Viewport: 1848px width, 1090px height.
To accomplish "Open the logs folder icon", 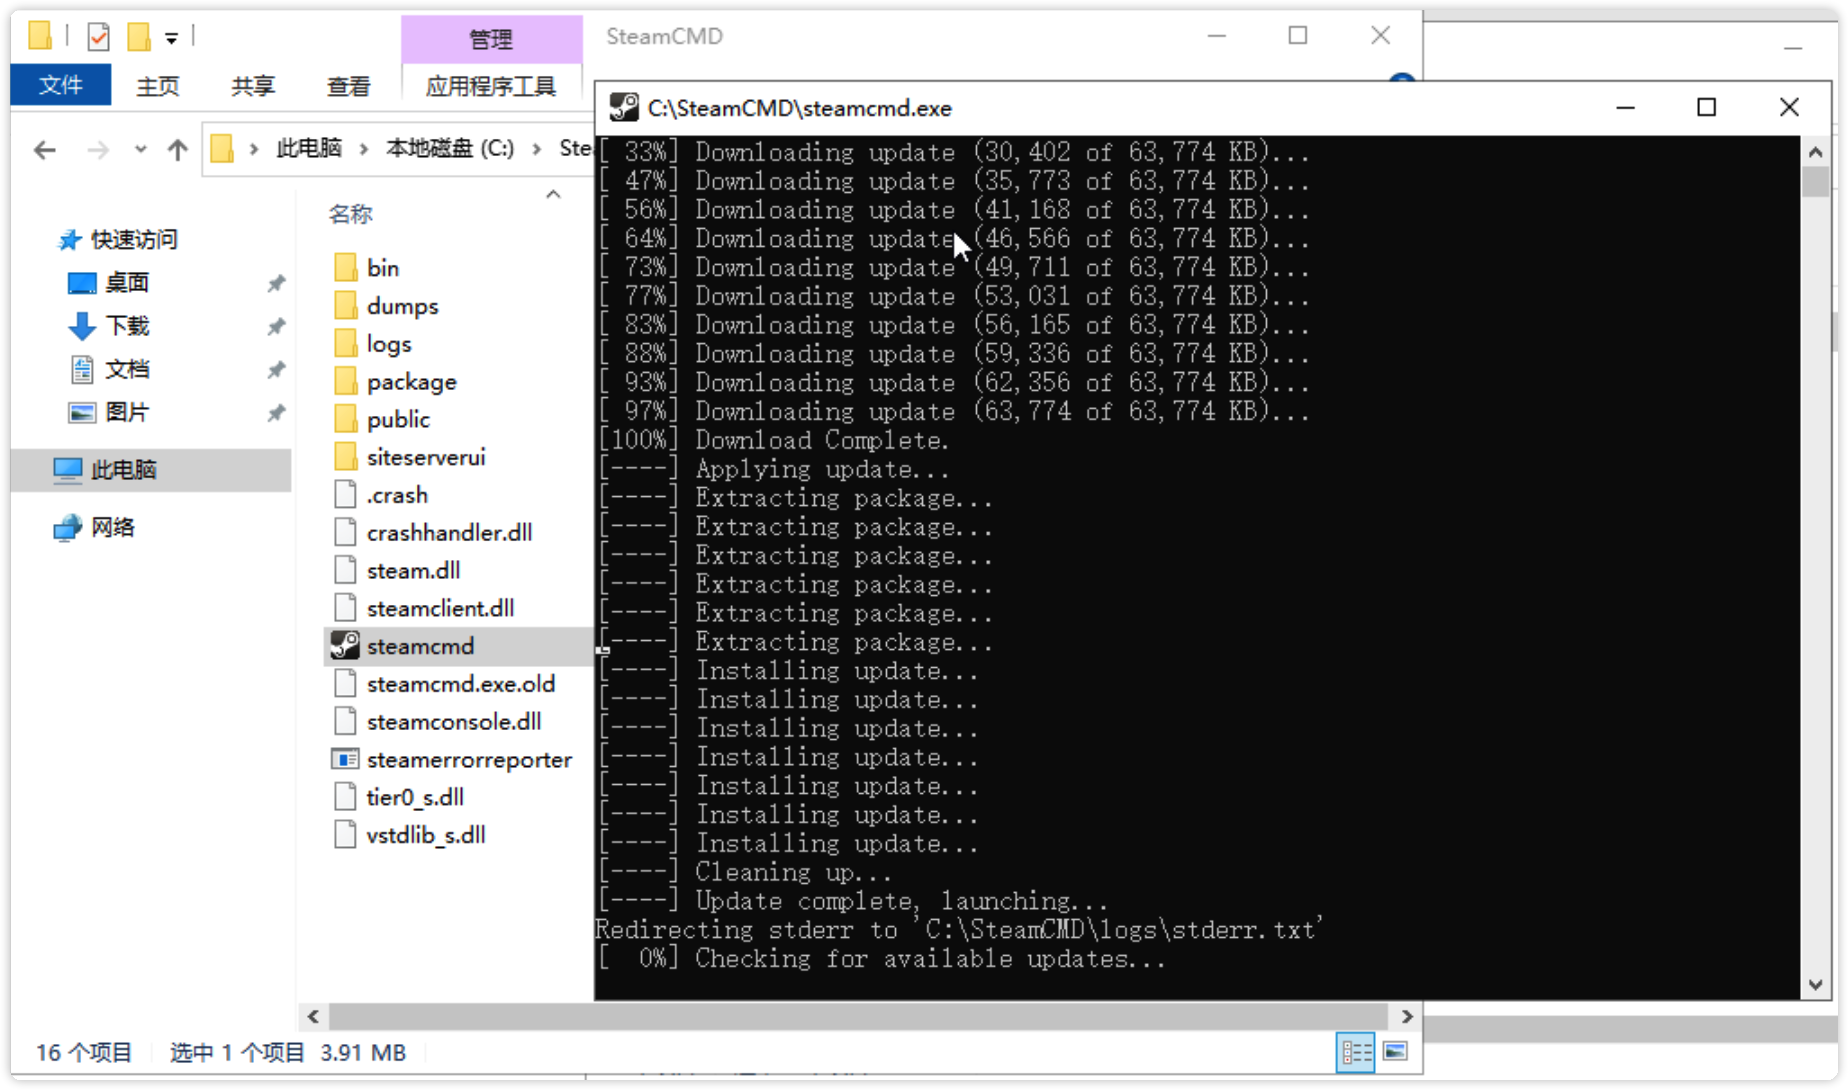I will click(345, 344).
